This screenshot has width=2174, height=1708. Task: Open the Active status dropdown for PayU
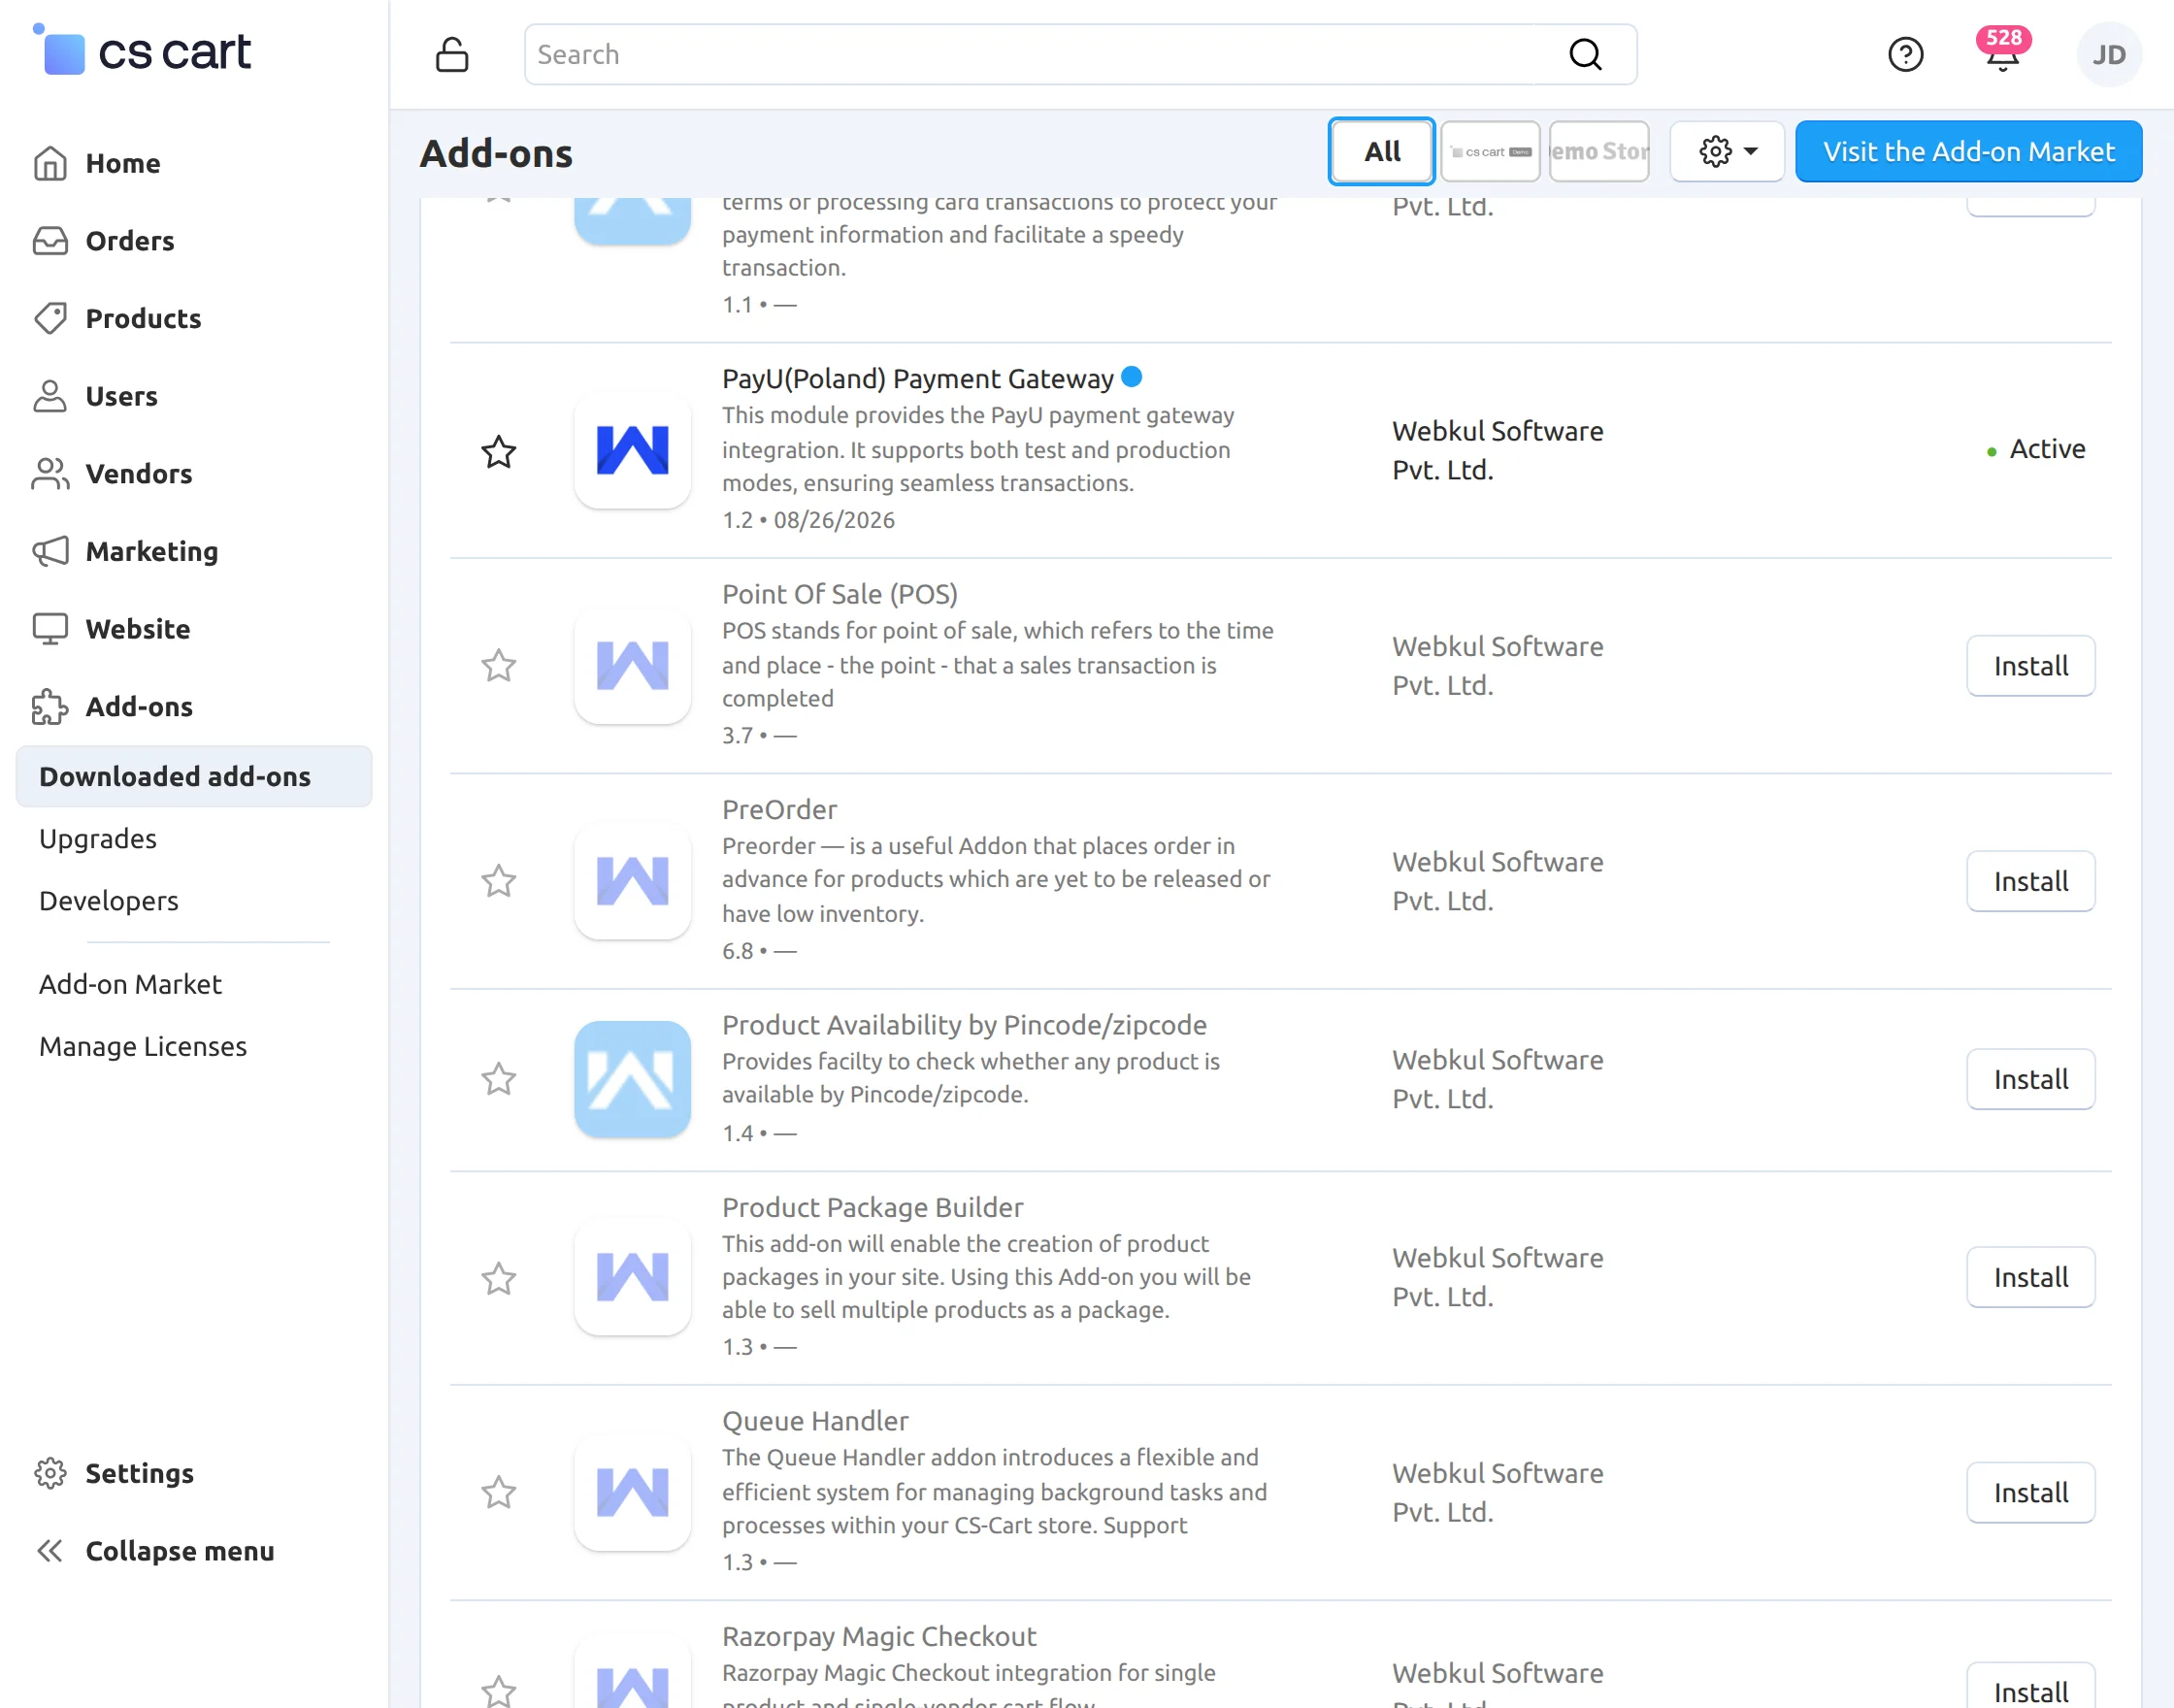[2036, 449]
